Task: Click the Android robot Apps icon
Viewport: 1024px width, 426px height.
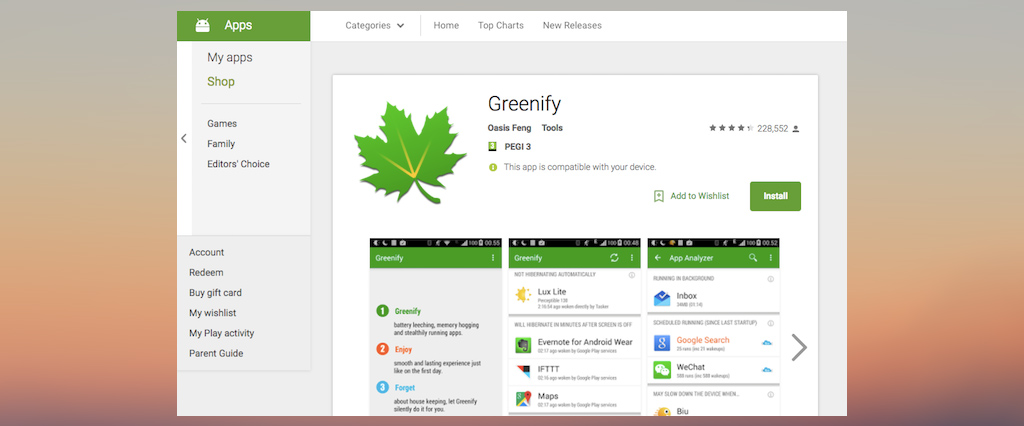Action: point(203,25)
